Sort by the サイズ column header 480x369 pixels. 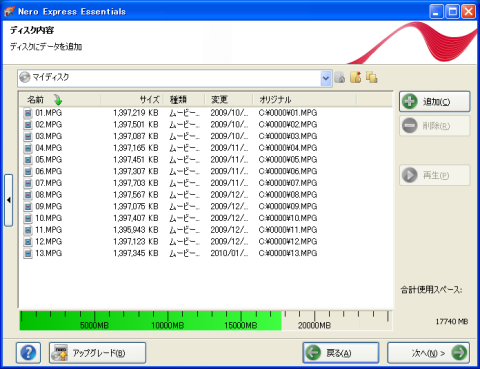pyautogui.click(x=132, y=99)
